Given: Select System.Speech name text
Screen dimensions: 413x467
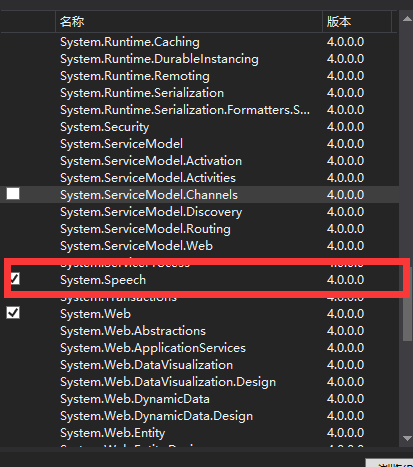Looking at the screenshot, I should pos(103,280).
